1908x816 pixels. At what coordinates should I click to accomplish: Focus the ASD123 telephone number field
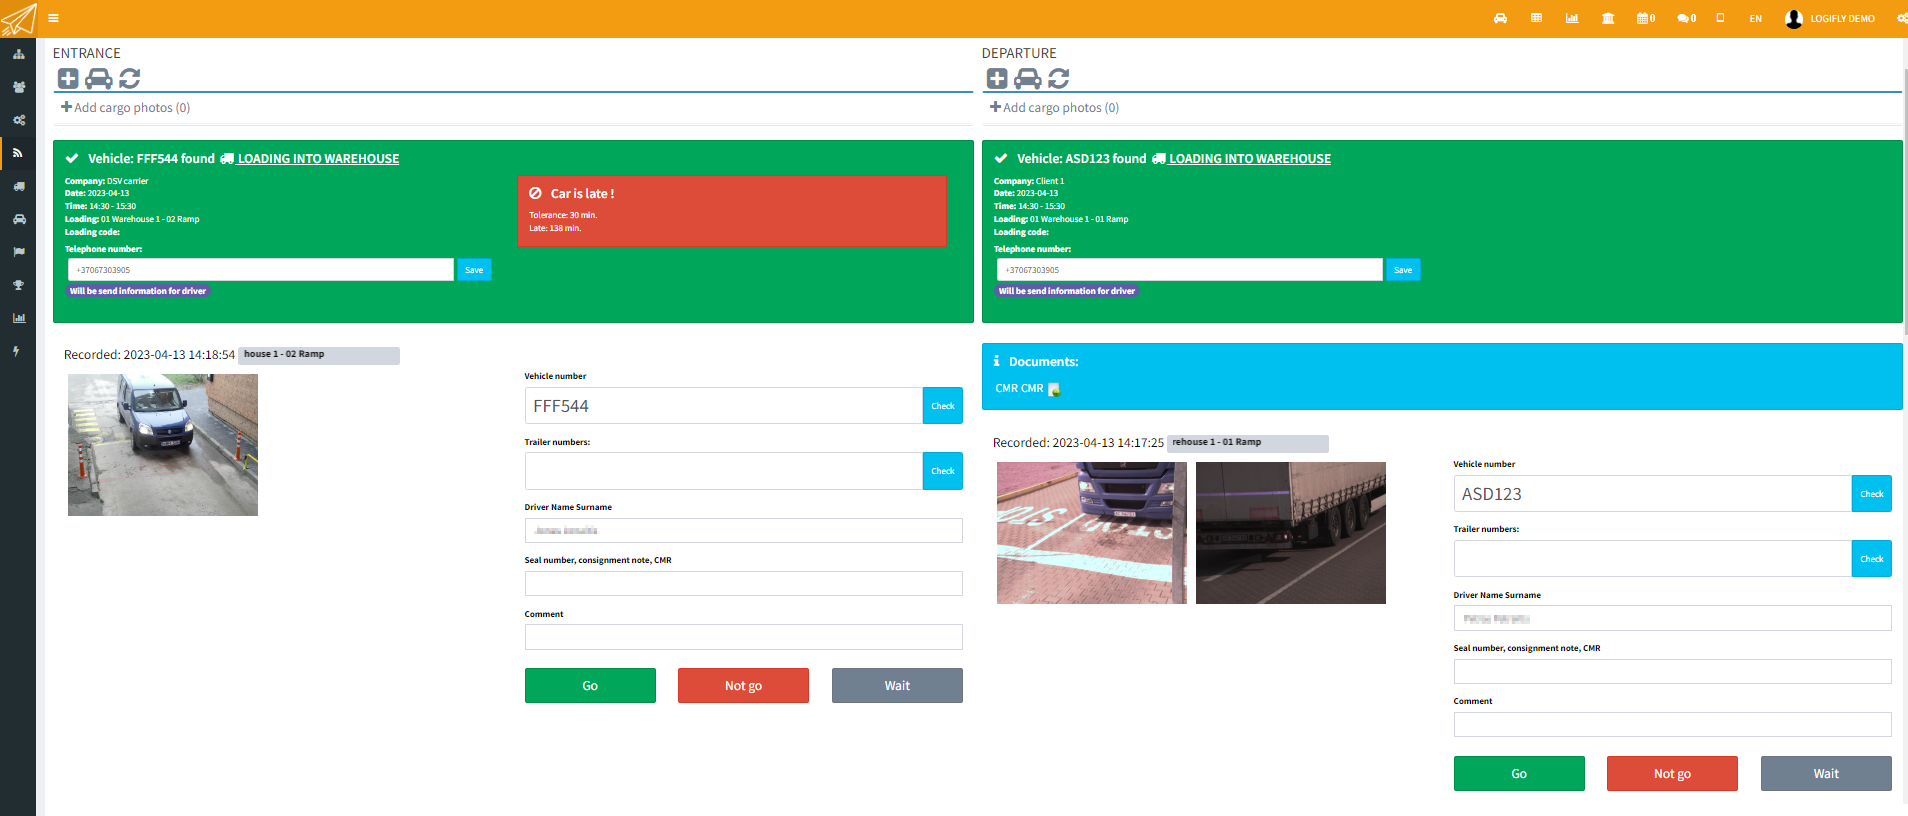coord(1190,270)
